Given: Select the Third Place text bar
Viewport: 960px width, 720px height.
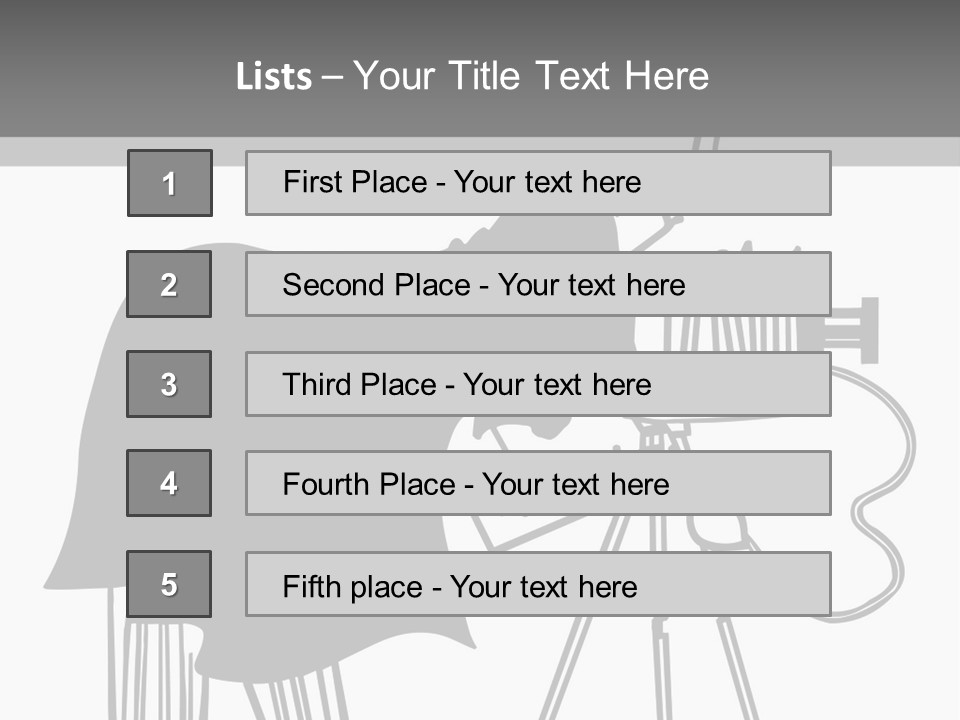Looking at the screenshot, I should (538, 384).
